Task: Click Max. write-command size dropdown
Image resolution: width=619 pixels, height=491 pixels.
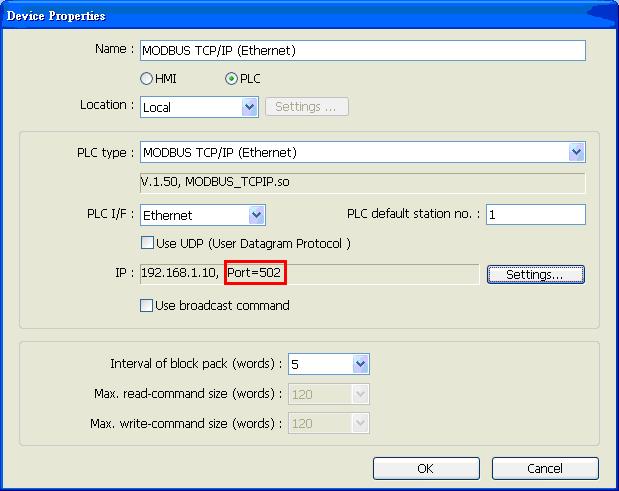Action: tap(329, 423)
